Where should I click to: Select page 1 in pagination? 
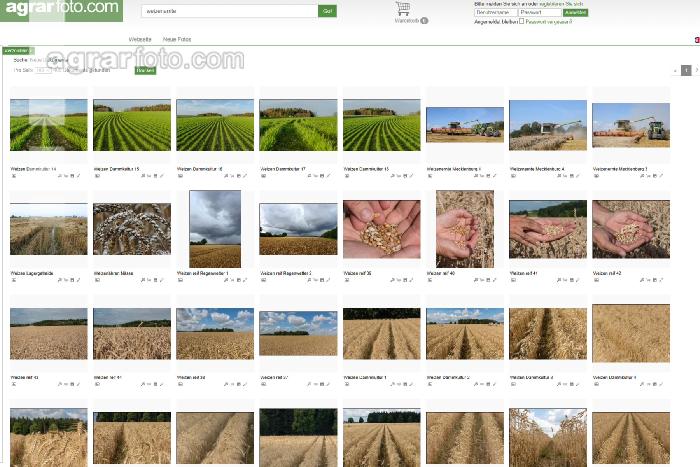click(686, 71)
